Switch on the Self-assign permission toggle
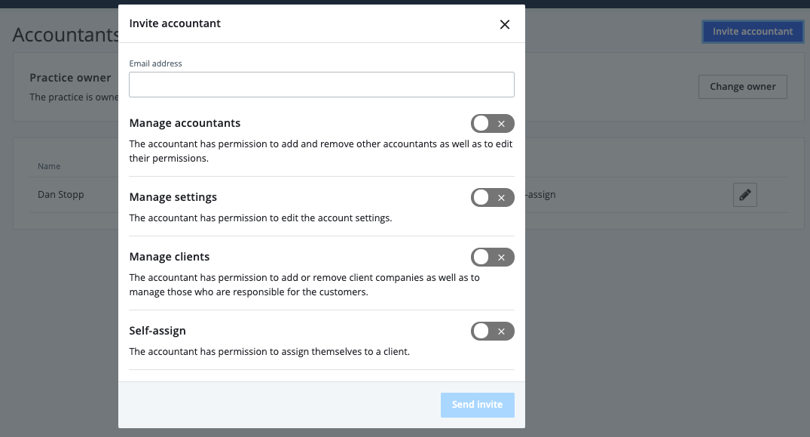The height and width of the screenshot is (437, 810). tap(492, 331)
